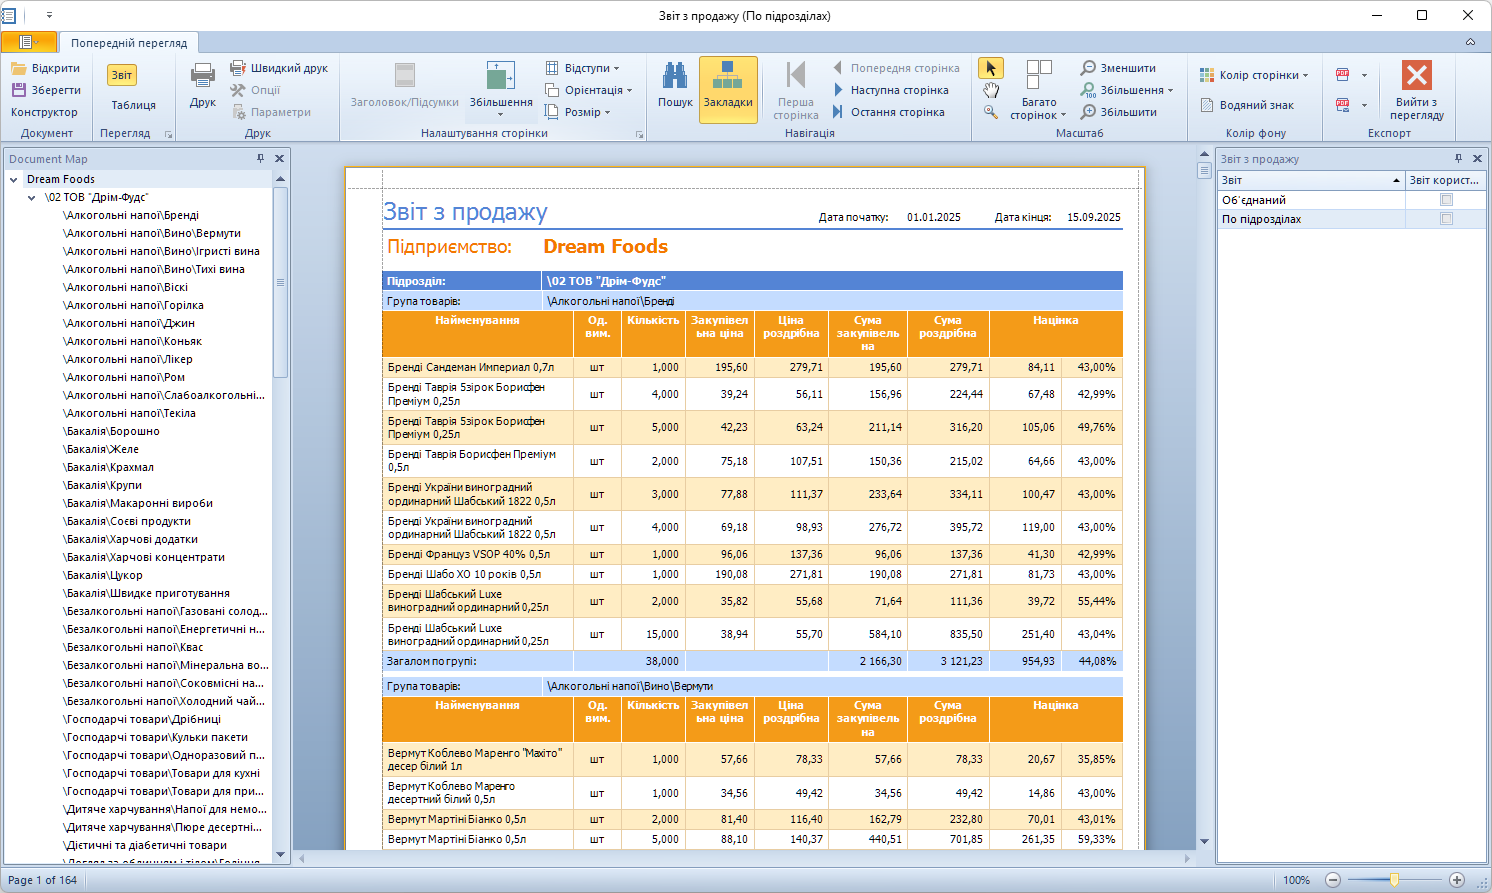1492x893 pixels.
Task: Switch to the Попередній перегляд tab
Action: pos(129,43)
